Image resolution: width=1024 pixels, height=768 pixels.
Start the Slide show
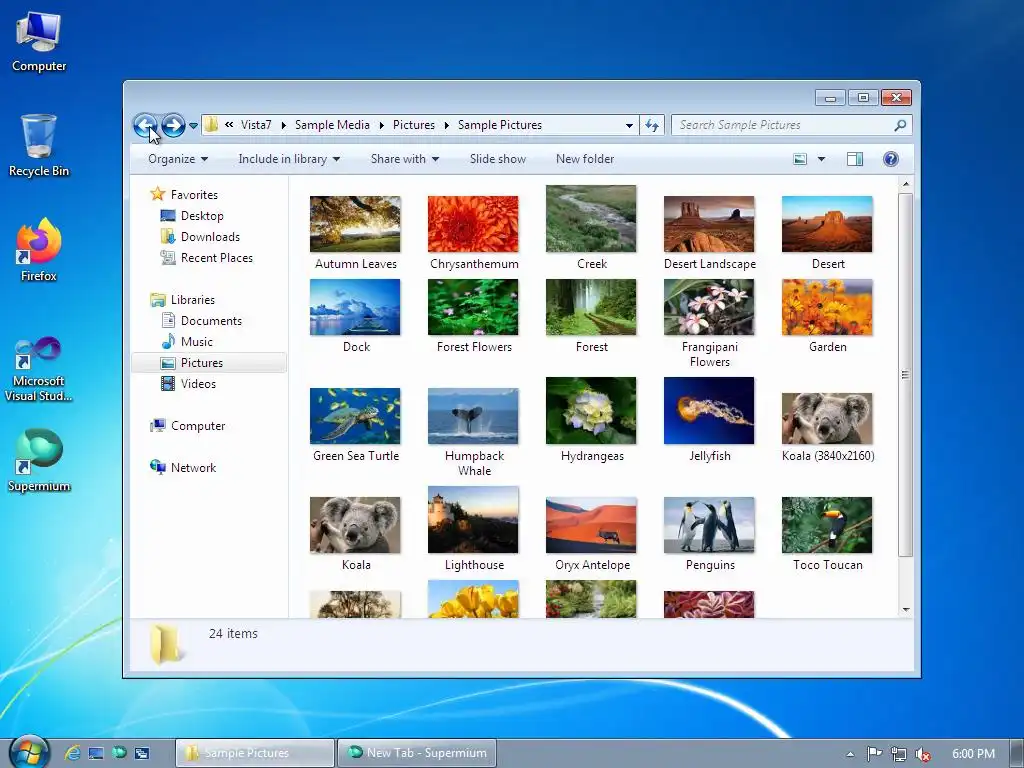pyautogui.click(x=498, y=159)
